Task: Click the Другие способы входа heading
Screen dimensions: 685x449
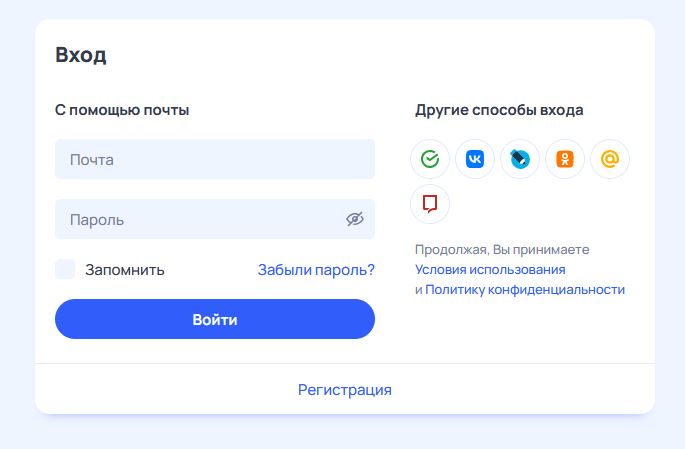Action: point(499,110)
